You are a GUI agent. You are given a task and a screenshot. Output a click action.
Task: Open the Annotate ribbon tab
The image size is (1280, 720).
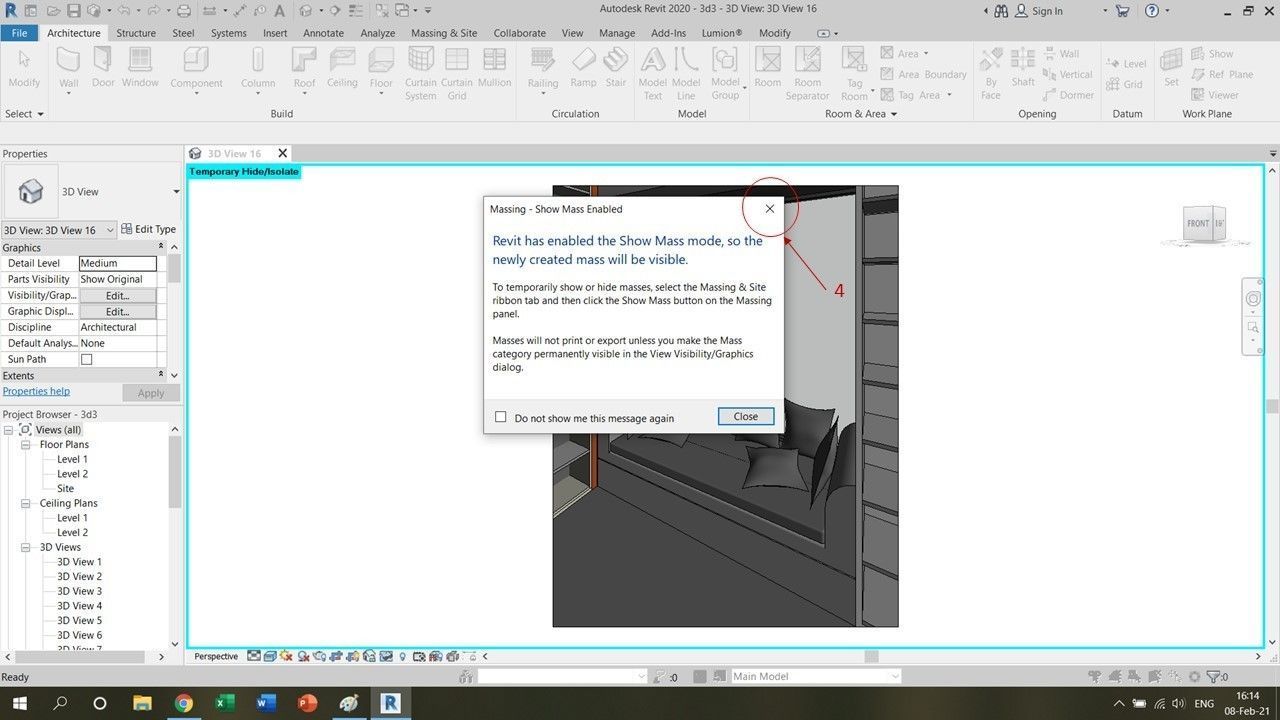pyautogui.click(x=323, y=33)
